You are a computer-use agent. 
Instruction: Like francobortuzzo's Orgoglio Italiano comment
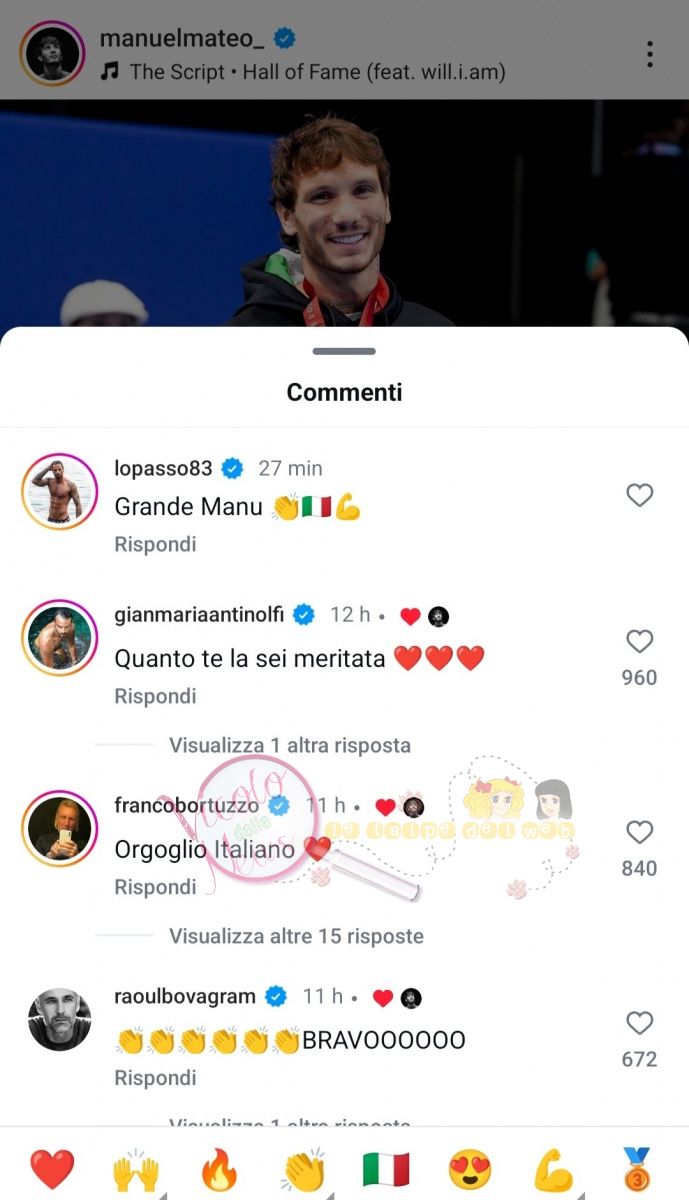[639, 832]
